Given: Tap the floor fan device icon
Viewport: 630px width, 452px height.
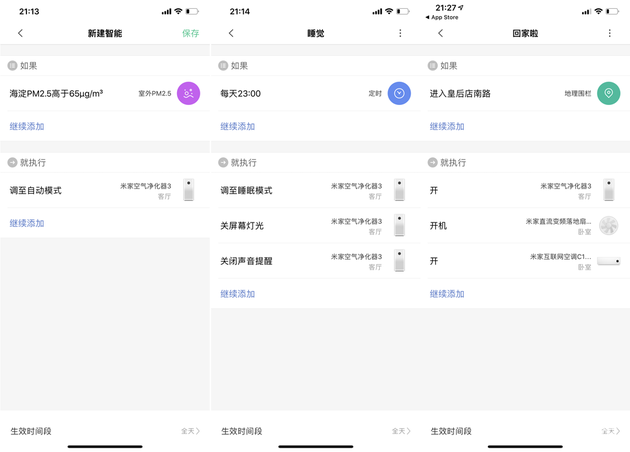Looking at the screenshot, I should 608,226.
